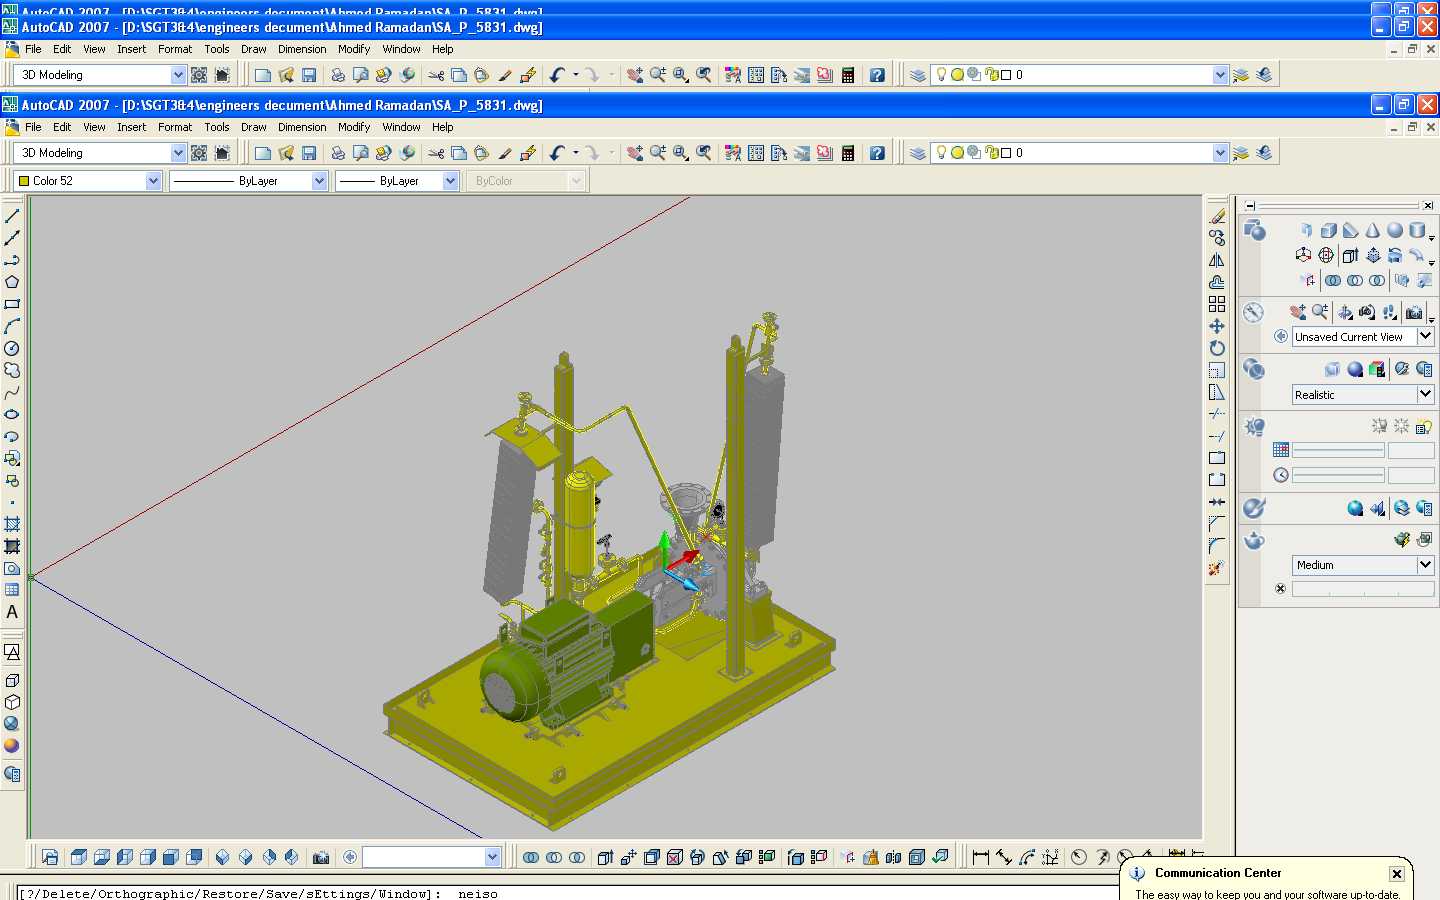Image resolution: width=1440 pixels, height=900 pixels.
Task: Click the yellow Color 52 swatch
Action: 24,181
